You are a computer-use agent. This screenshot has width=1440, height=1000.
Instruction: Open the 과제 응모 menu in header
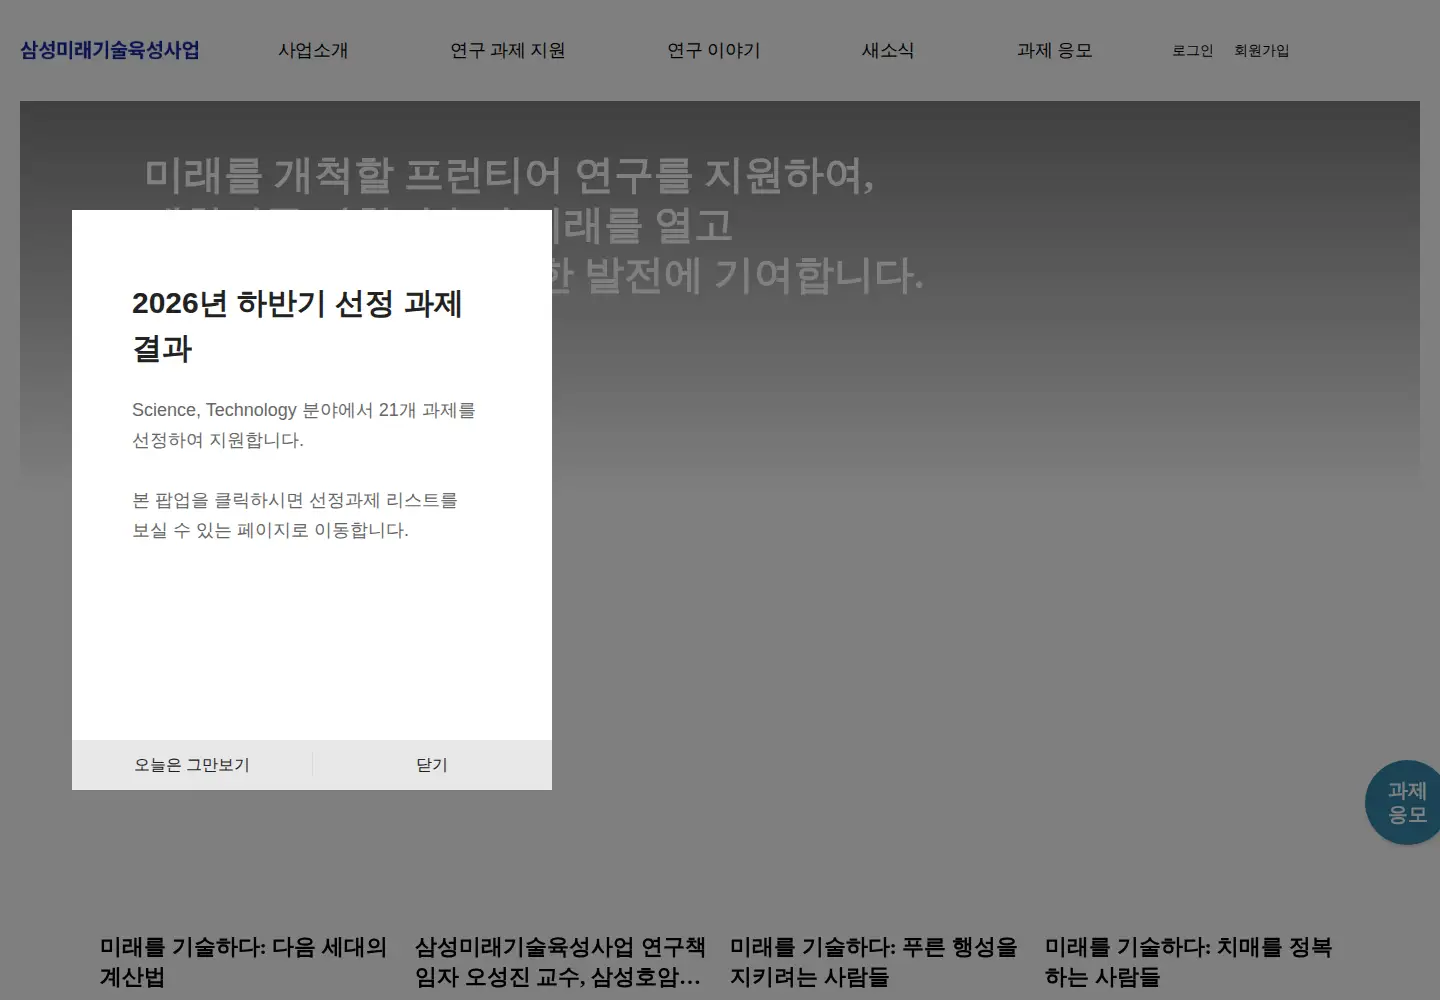[x=1055, y=50]
